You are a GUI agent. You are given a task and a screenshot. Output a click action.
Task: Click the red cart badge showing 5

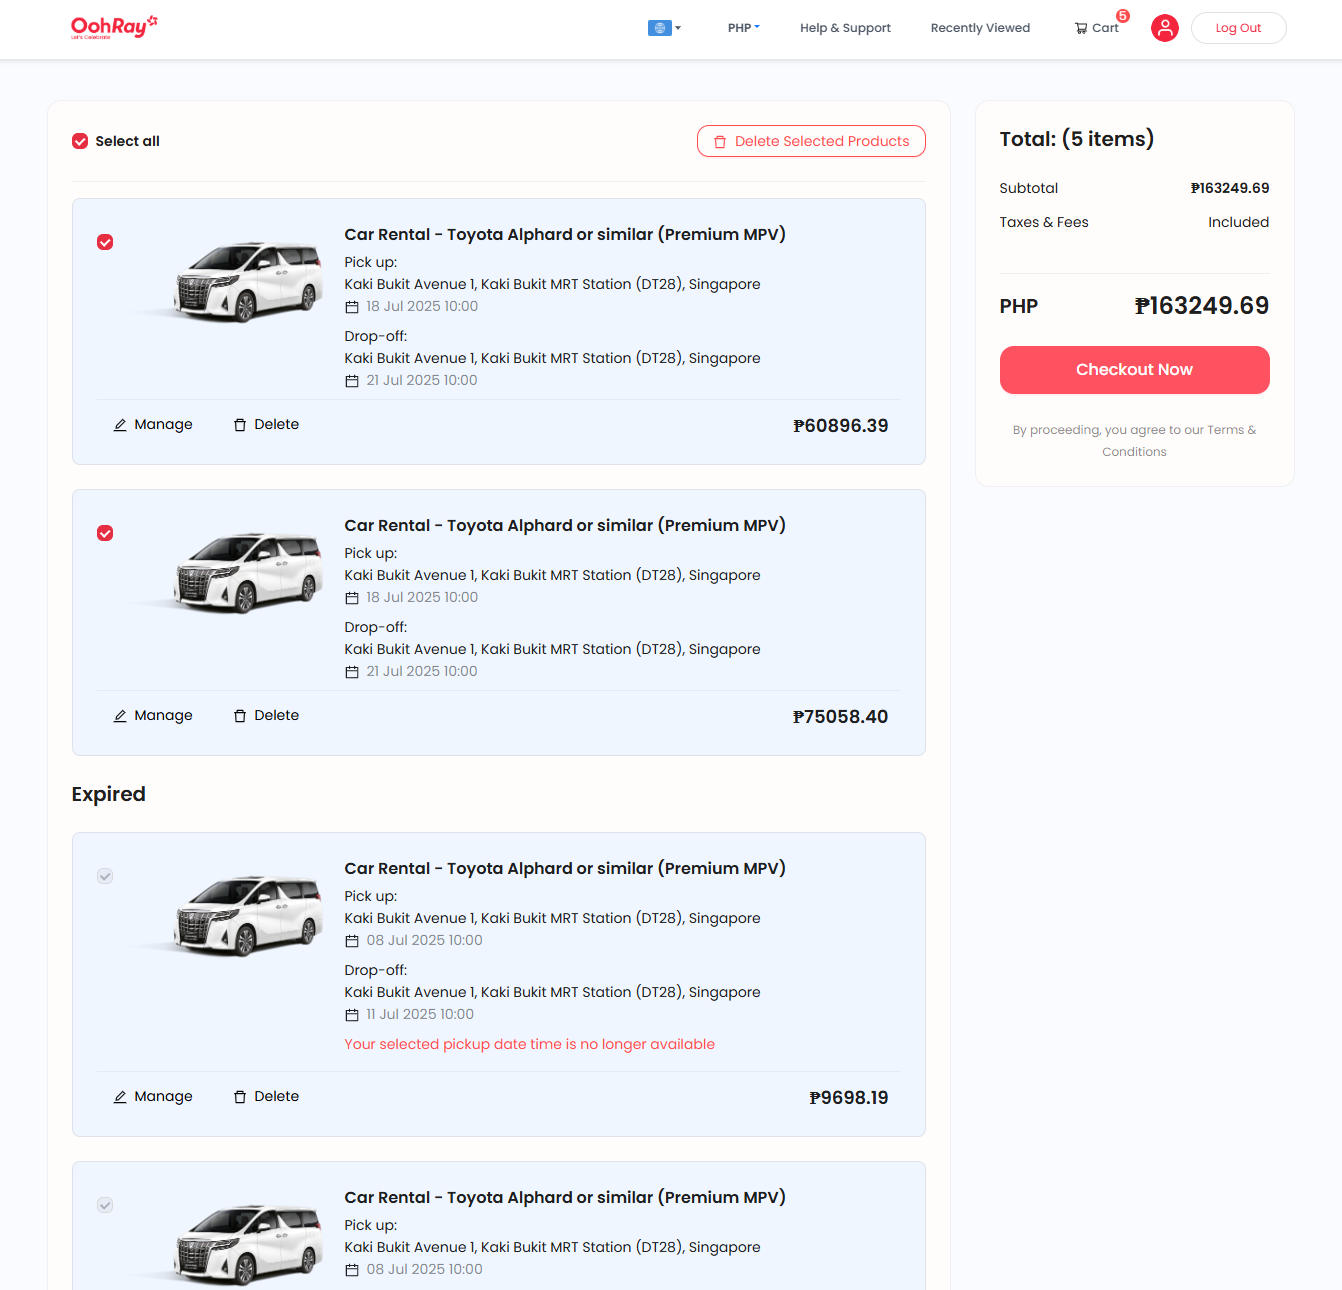coord(1121,16)
